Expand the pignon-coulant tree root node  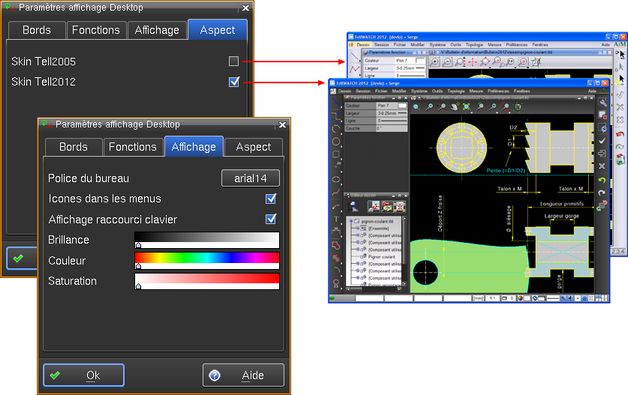pyautogui.click(x=351, y=221)
